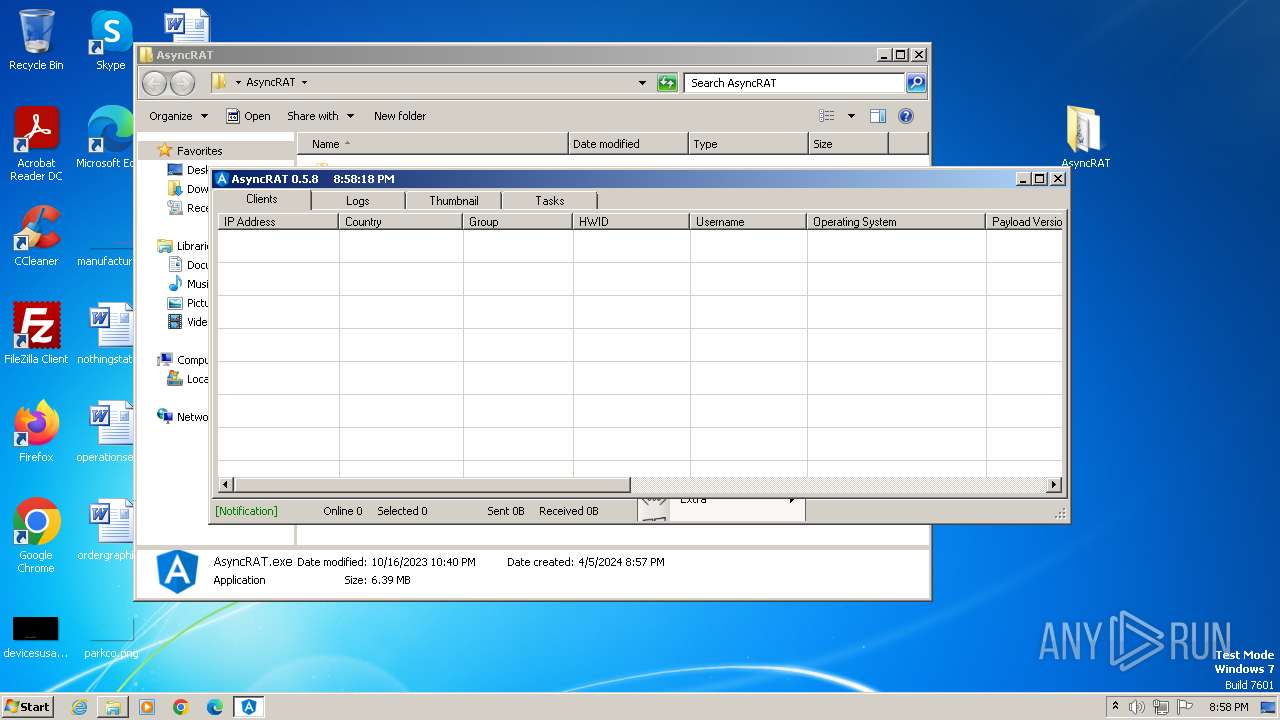Open Edge from the taskbar
This screenshot has width=1280, height=720.
215,707
